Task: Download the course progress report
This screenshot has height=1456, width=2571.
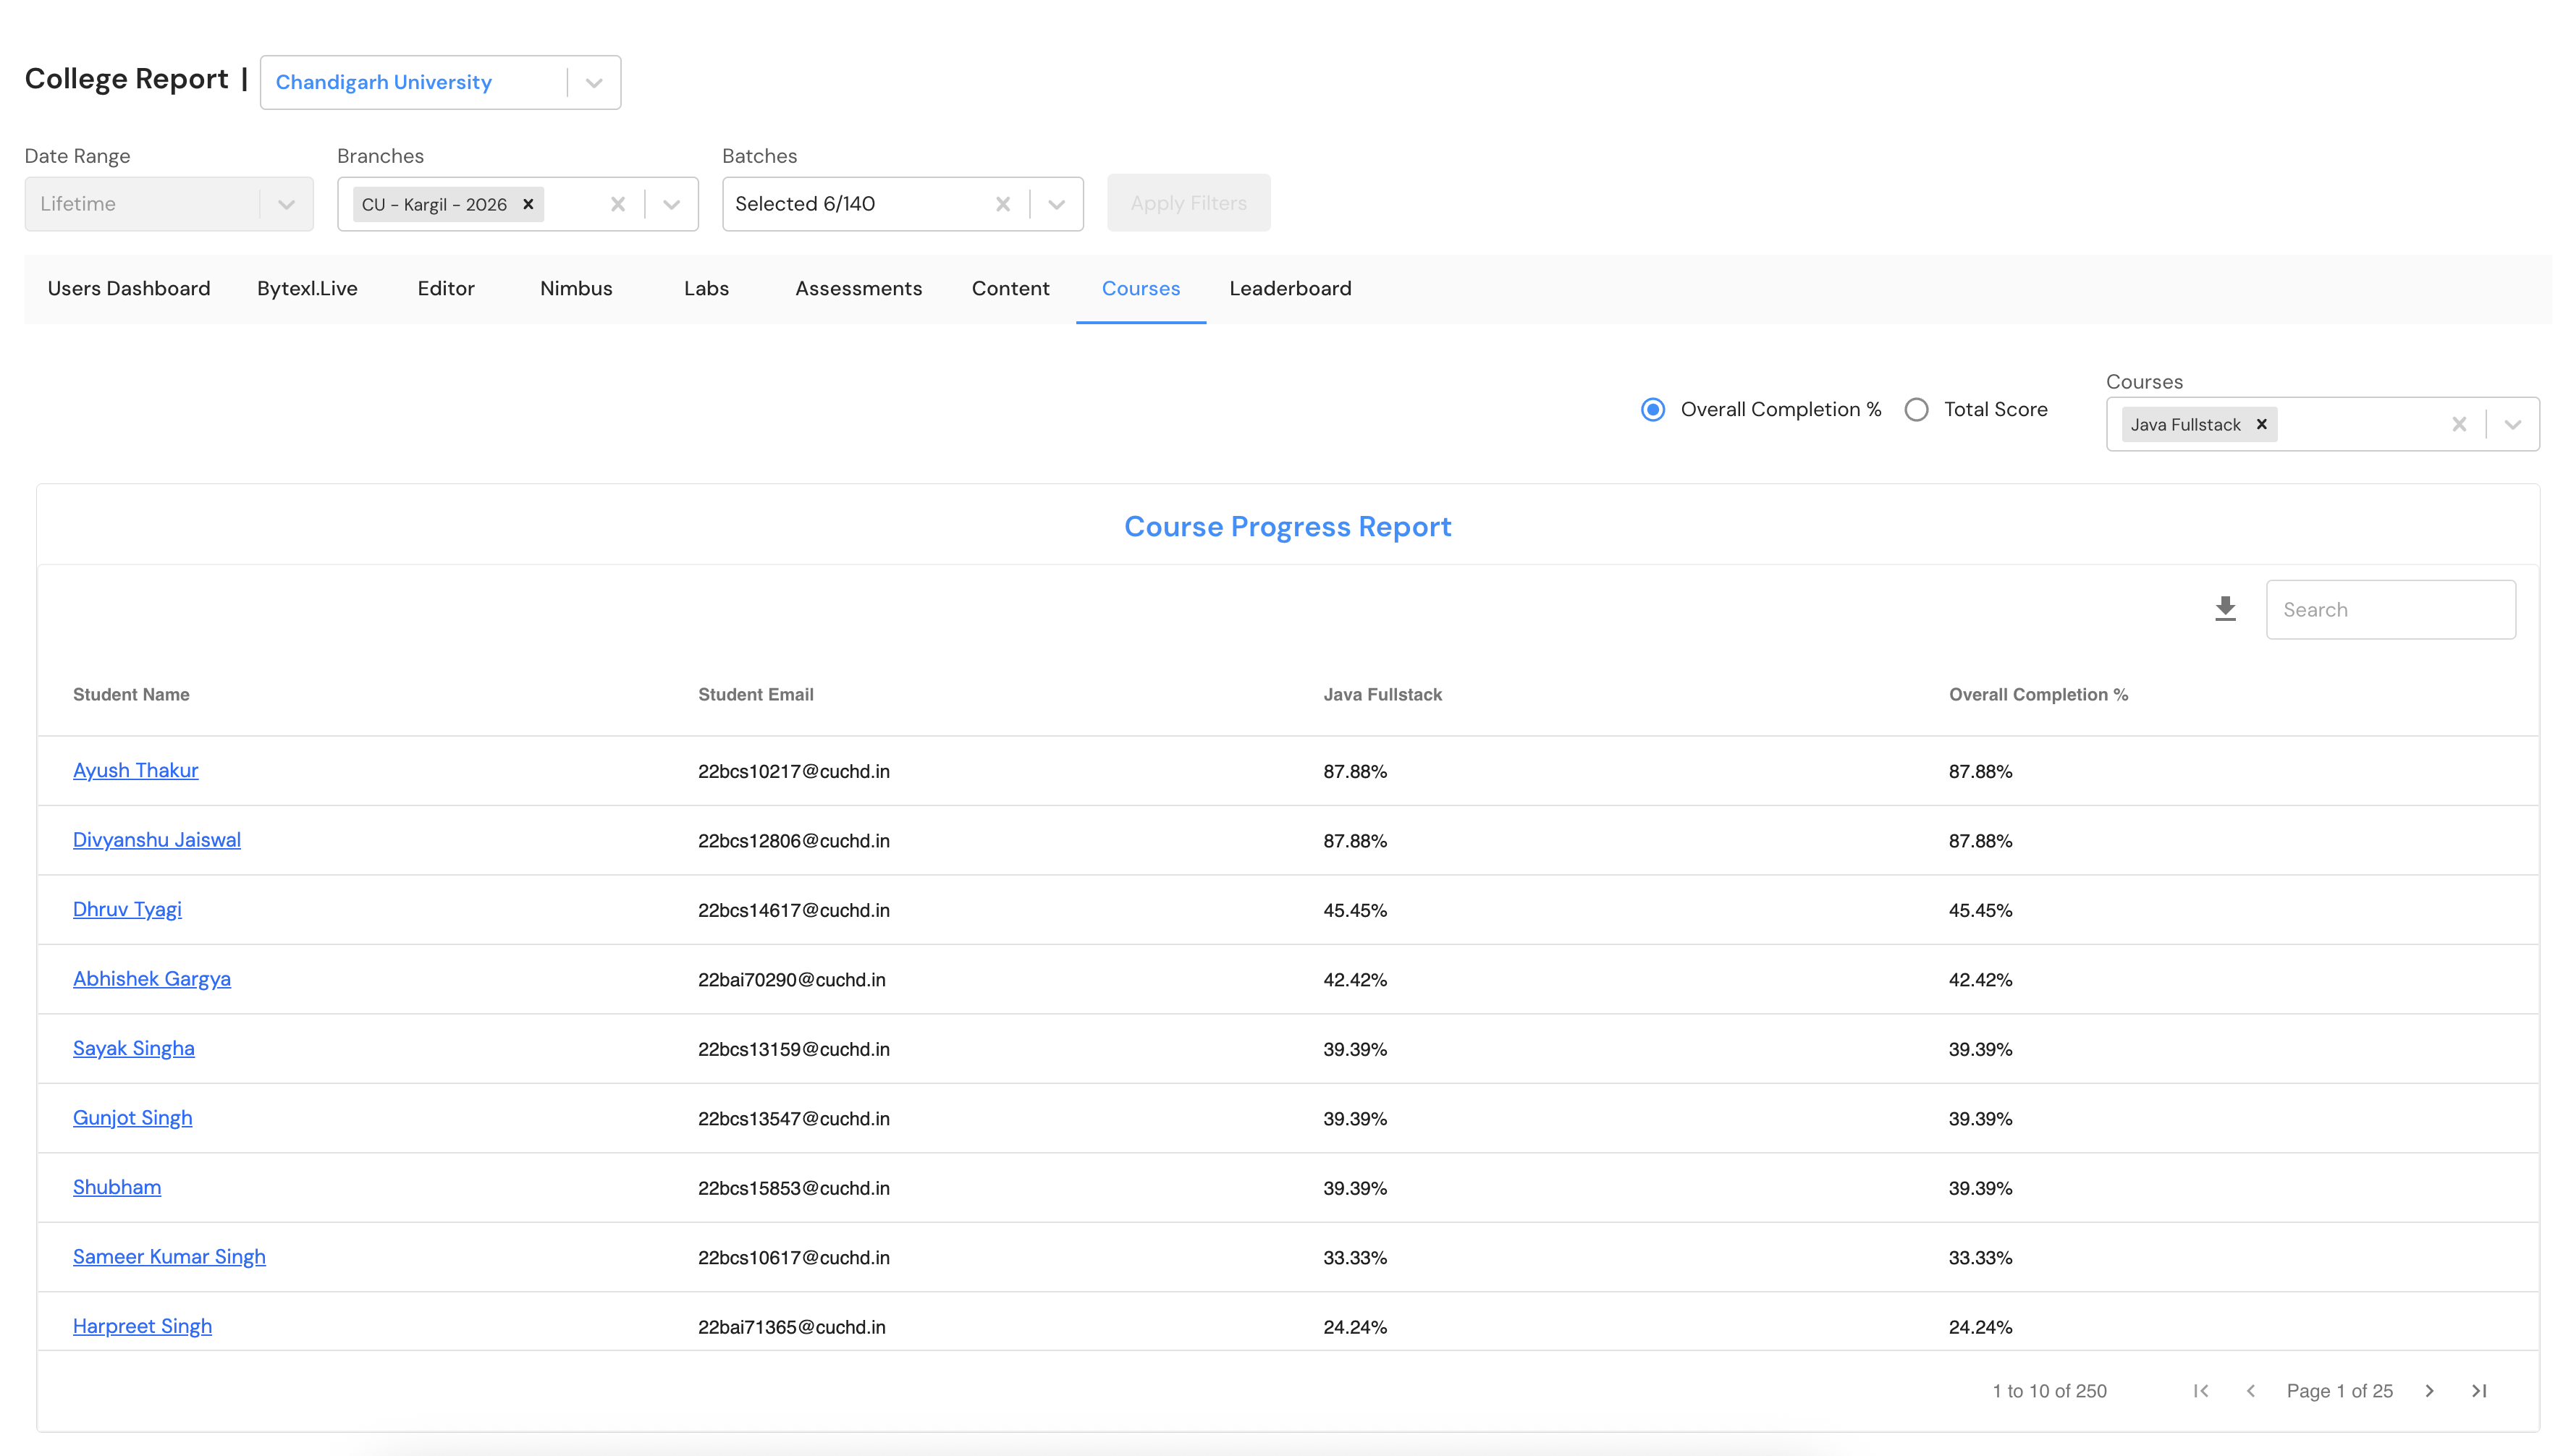Action: pos(2224,609)
